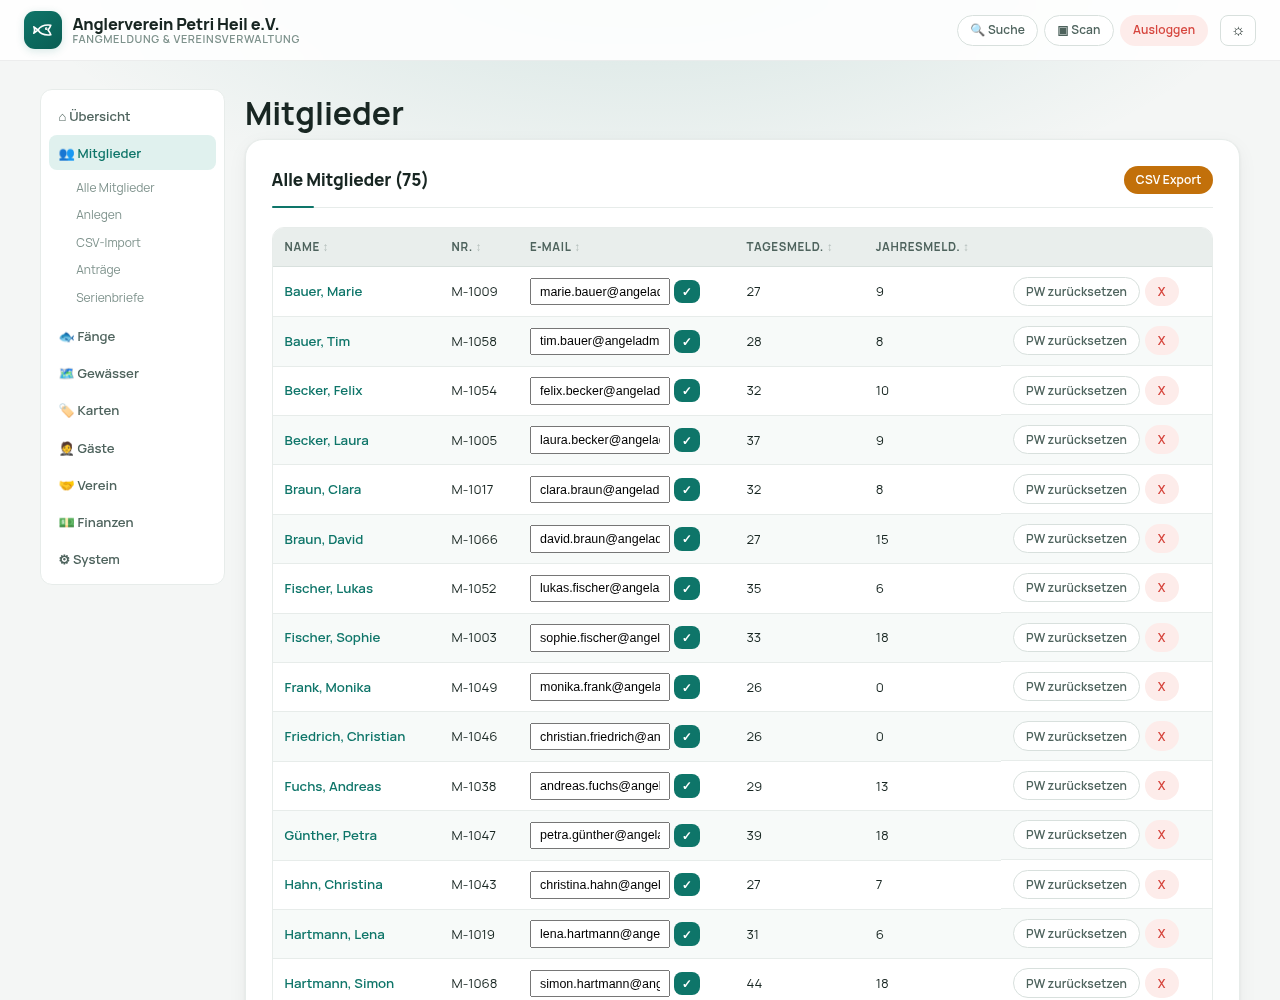The width and height of the screenshot is (1280, 1000).
Task: Confirm Laura Becker's email checkmark
Action: coord(687,440)
